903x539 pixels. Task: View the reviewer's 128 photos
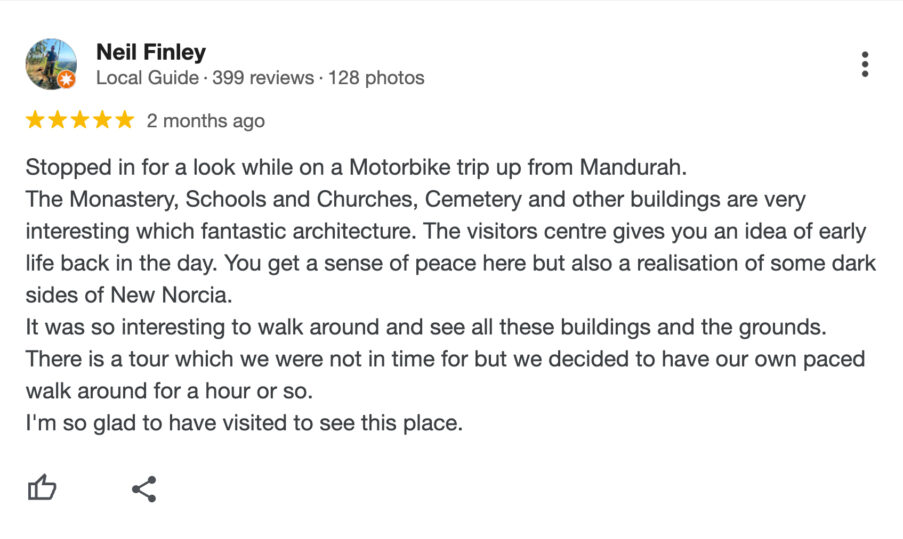click(x=376, y=78)
